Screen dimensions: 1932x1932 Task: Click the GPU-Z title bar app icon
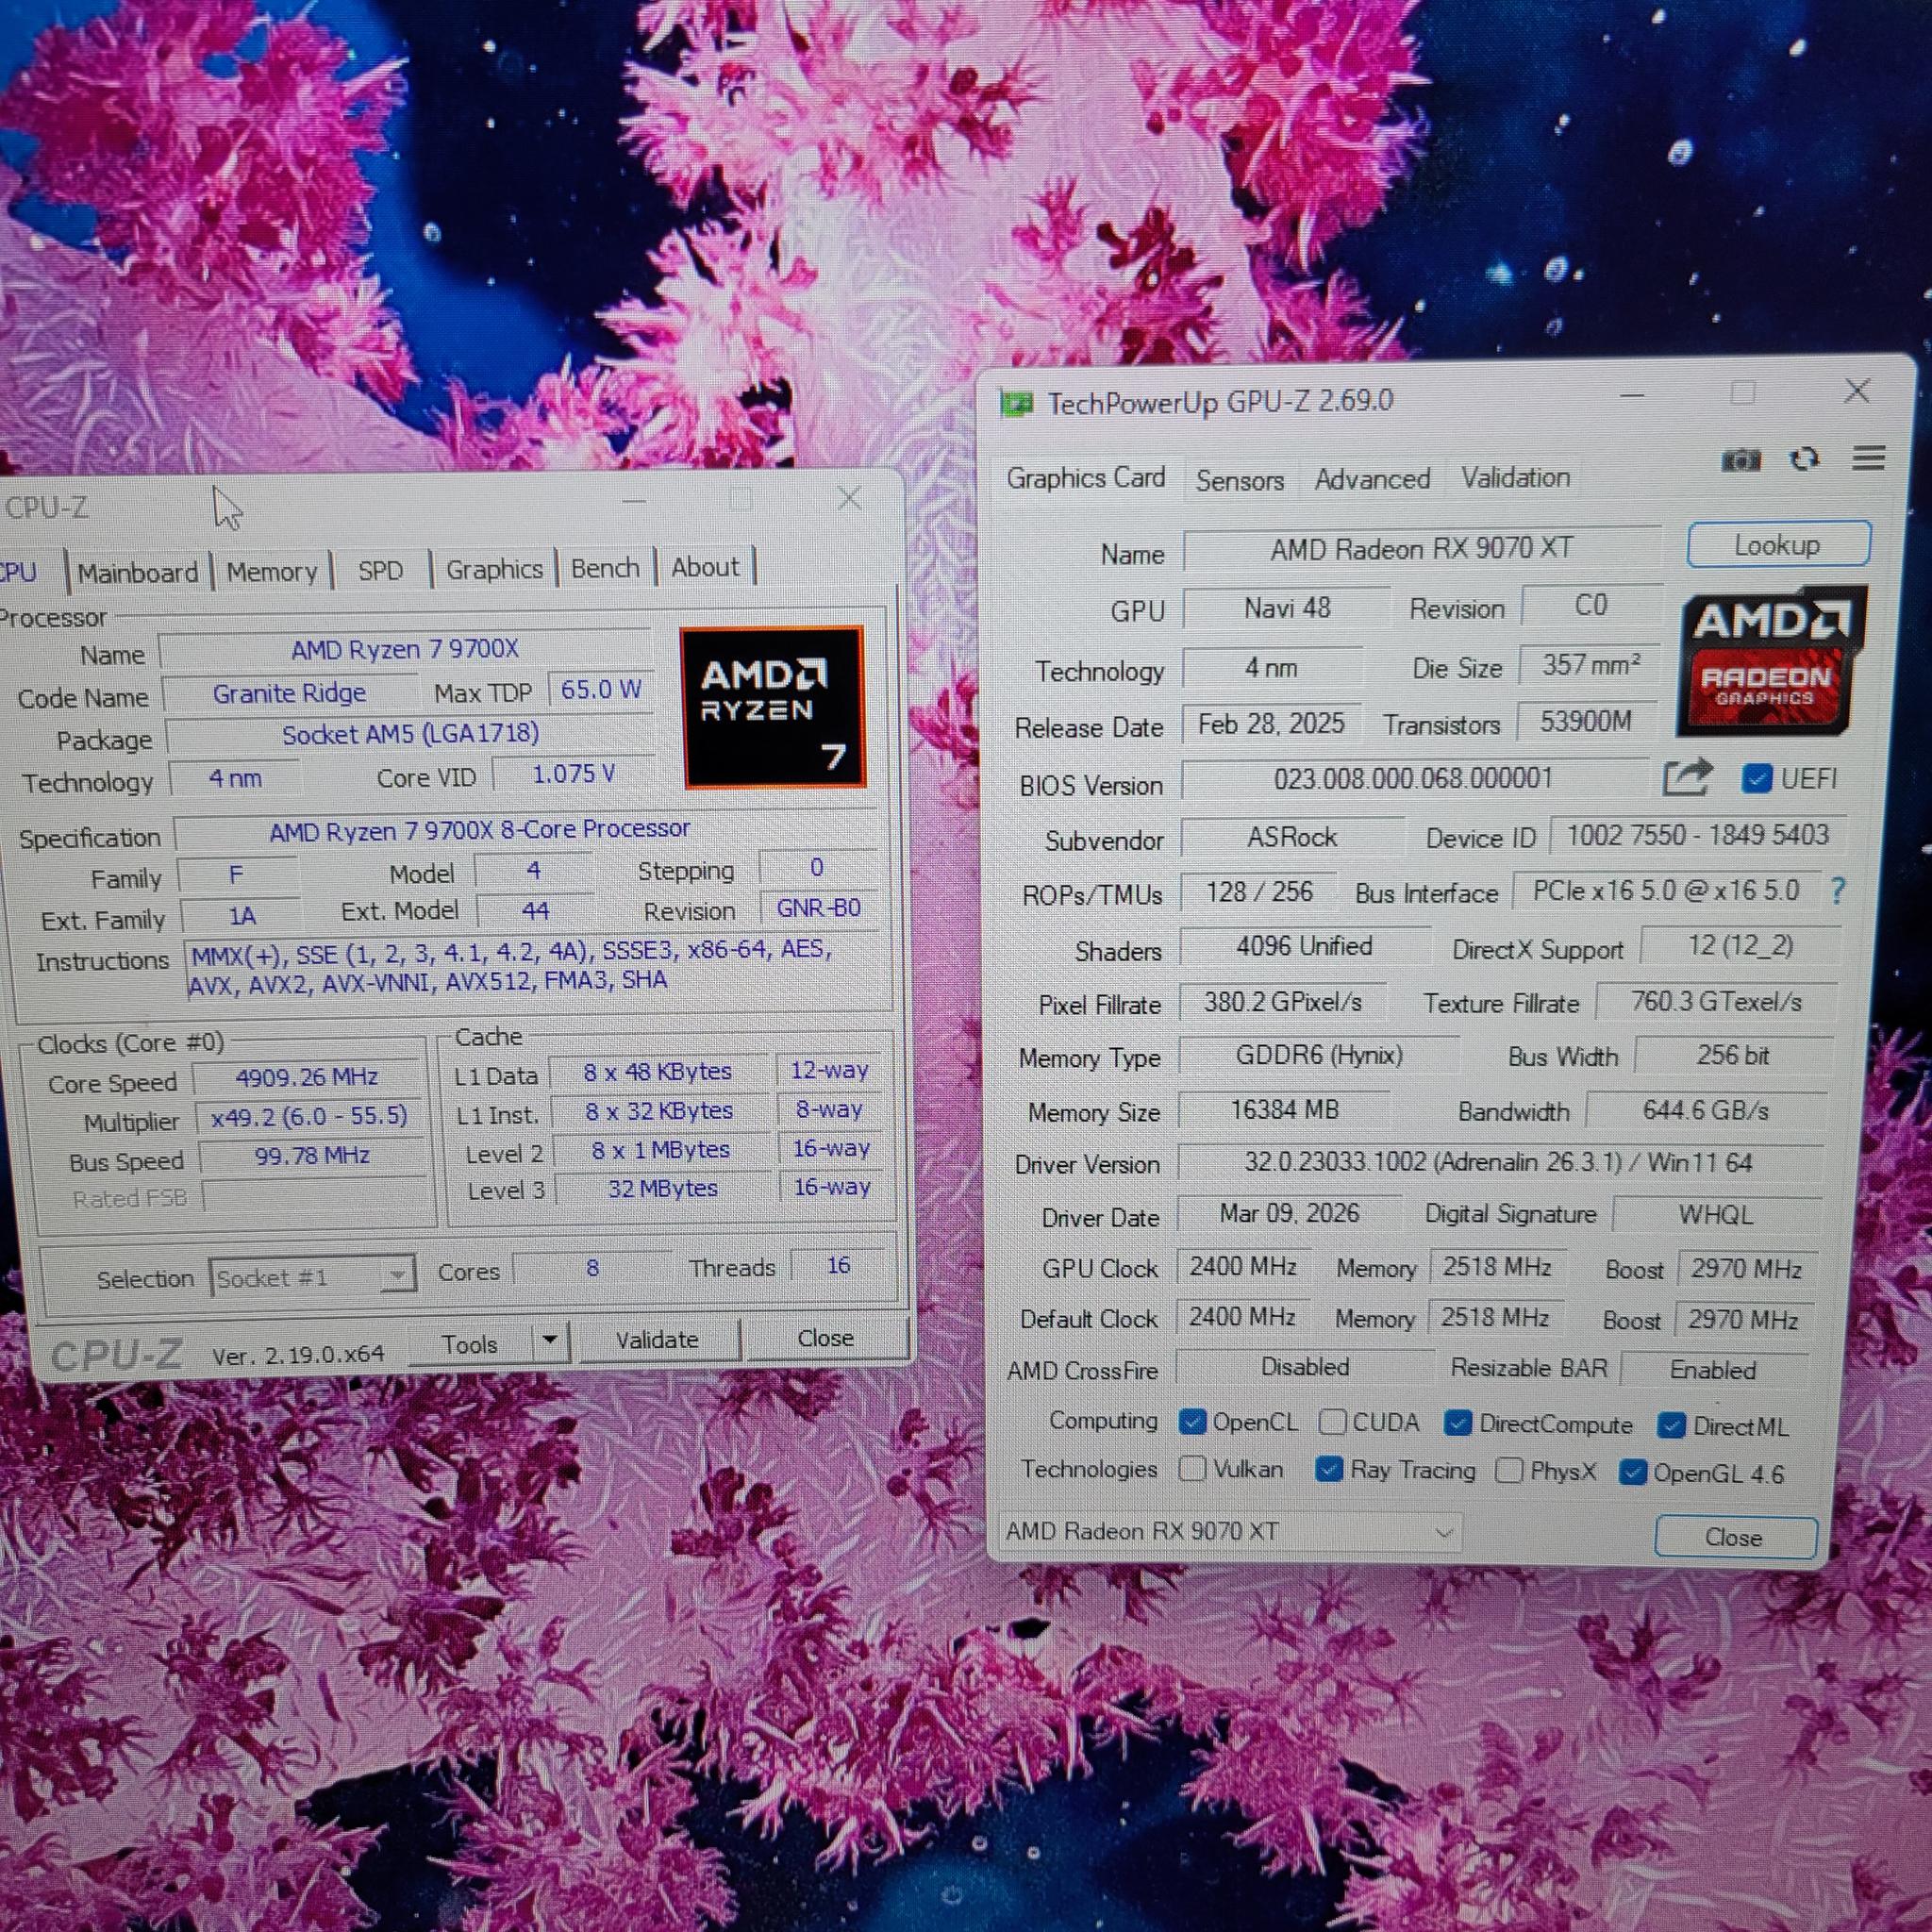1016,404
